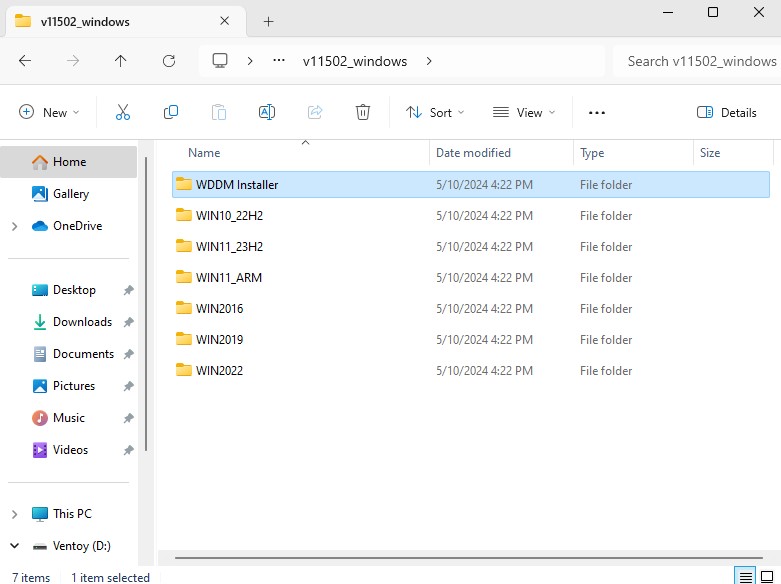The height and width of the screenshot is (584, 781).
Task: Refresh the current folder view
Action: 169,61
